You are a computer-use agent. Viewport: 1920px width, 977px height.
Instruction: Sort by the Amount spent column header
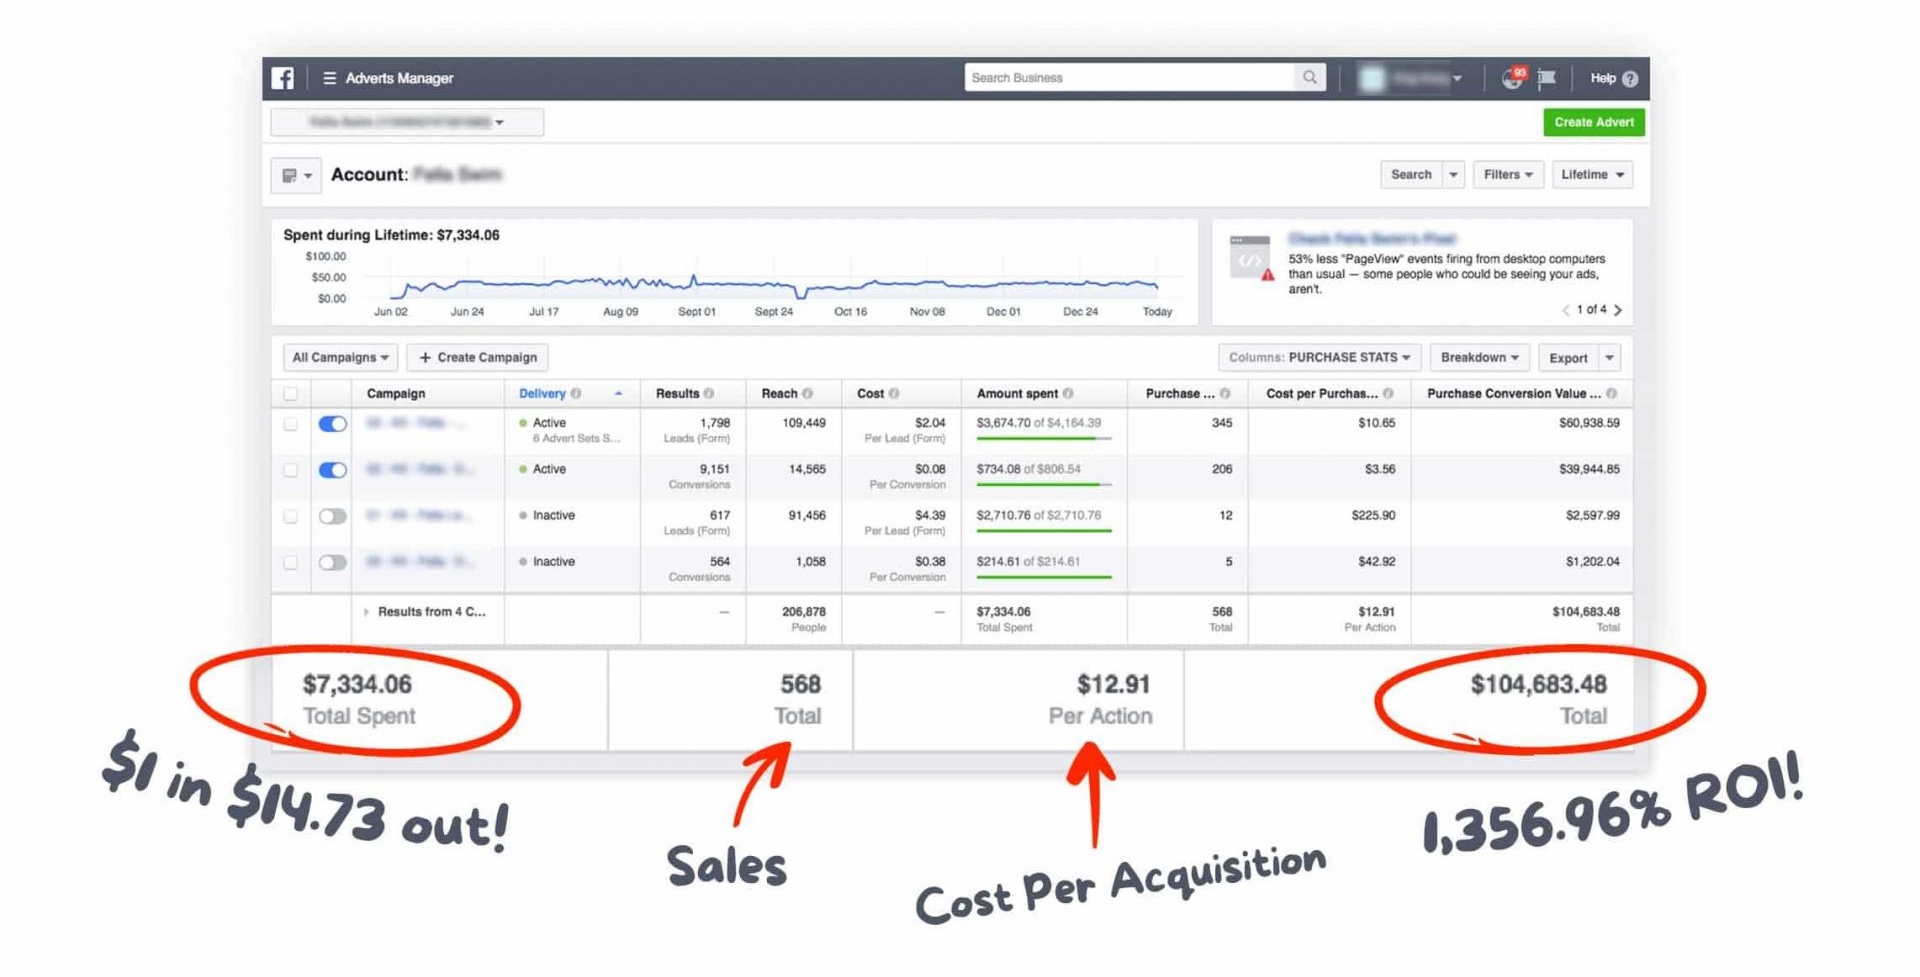pyautogui.click(x=1017, y=394)
